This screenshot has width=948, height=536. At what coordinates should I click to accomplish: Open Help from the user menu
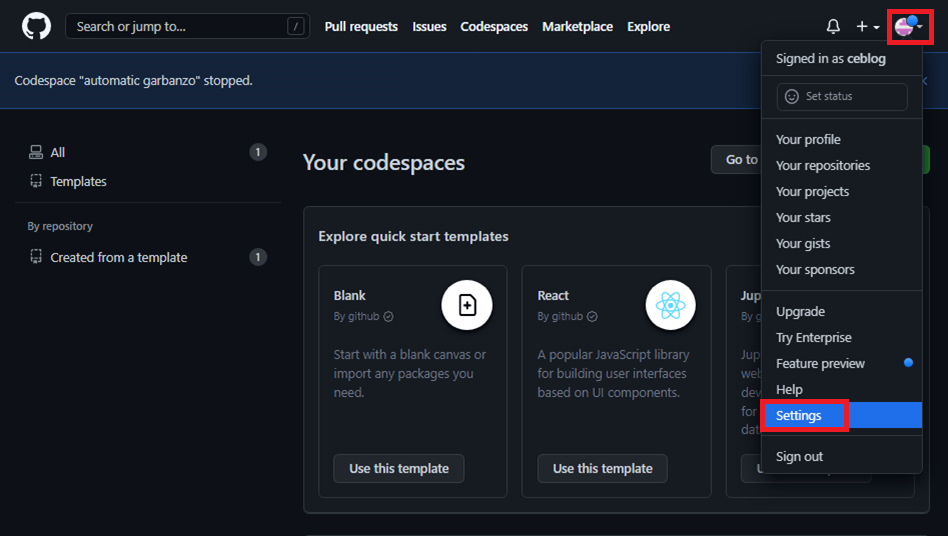(841, 390)
